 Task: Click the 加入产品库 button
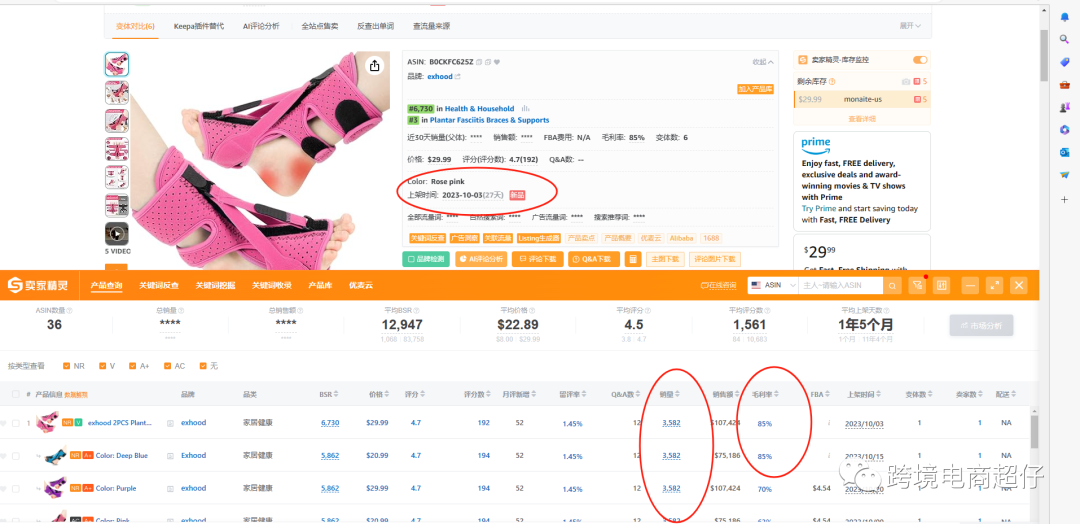(755, 89)
